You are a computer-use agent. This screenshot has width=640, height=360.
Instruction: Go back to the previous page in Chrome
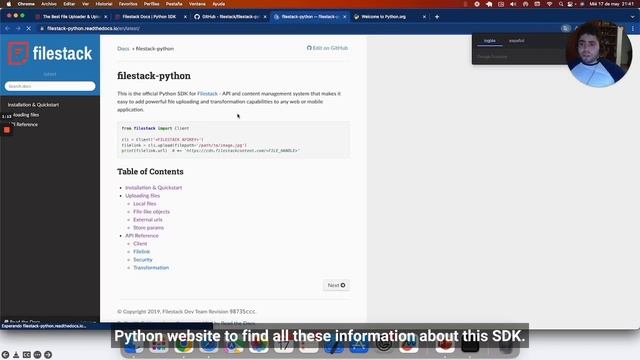click(7, 29)
